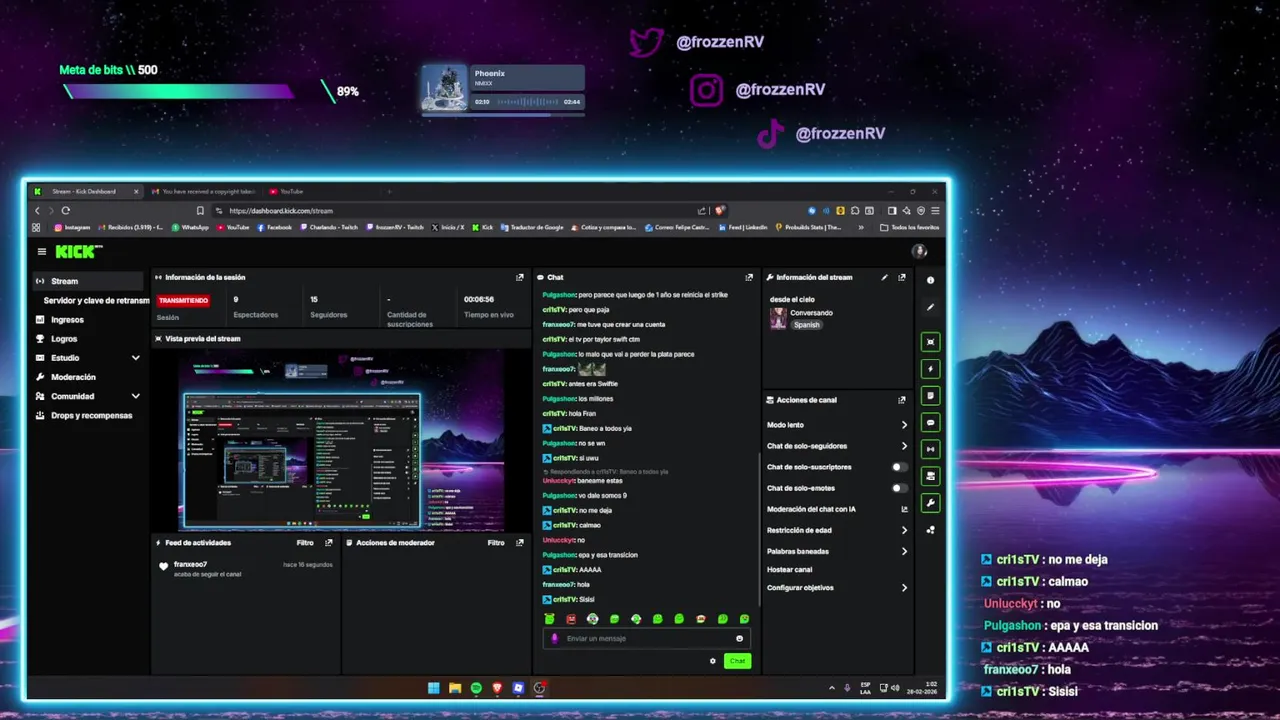1280x720 pixels.
Task: Click the first green emote in chat bar
Action: (549, 619)
